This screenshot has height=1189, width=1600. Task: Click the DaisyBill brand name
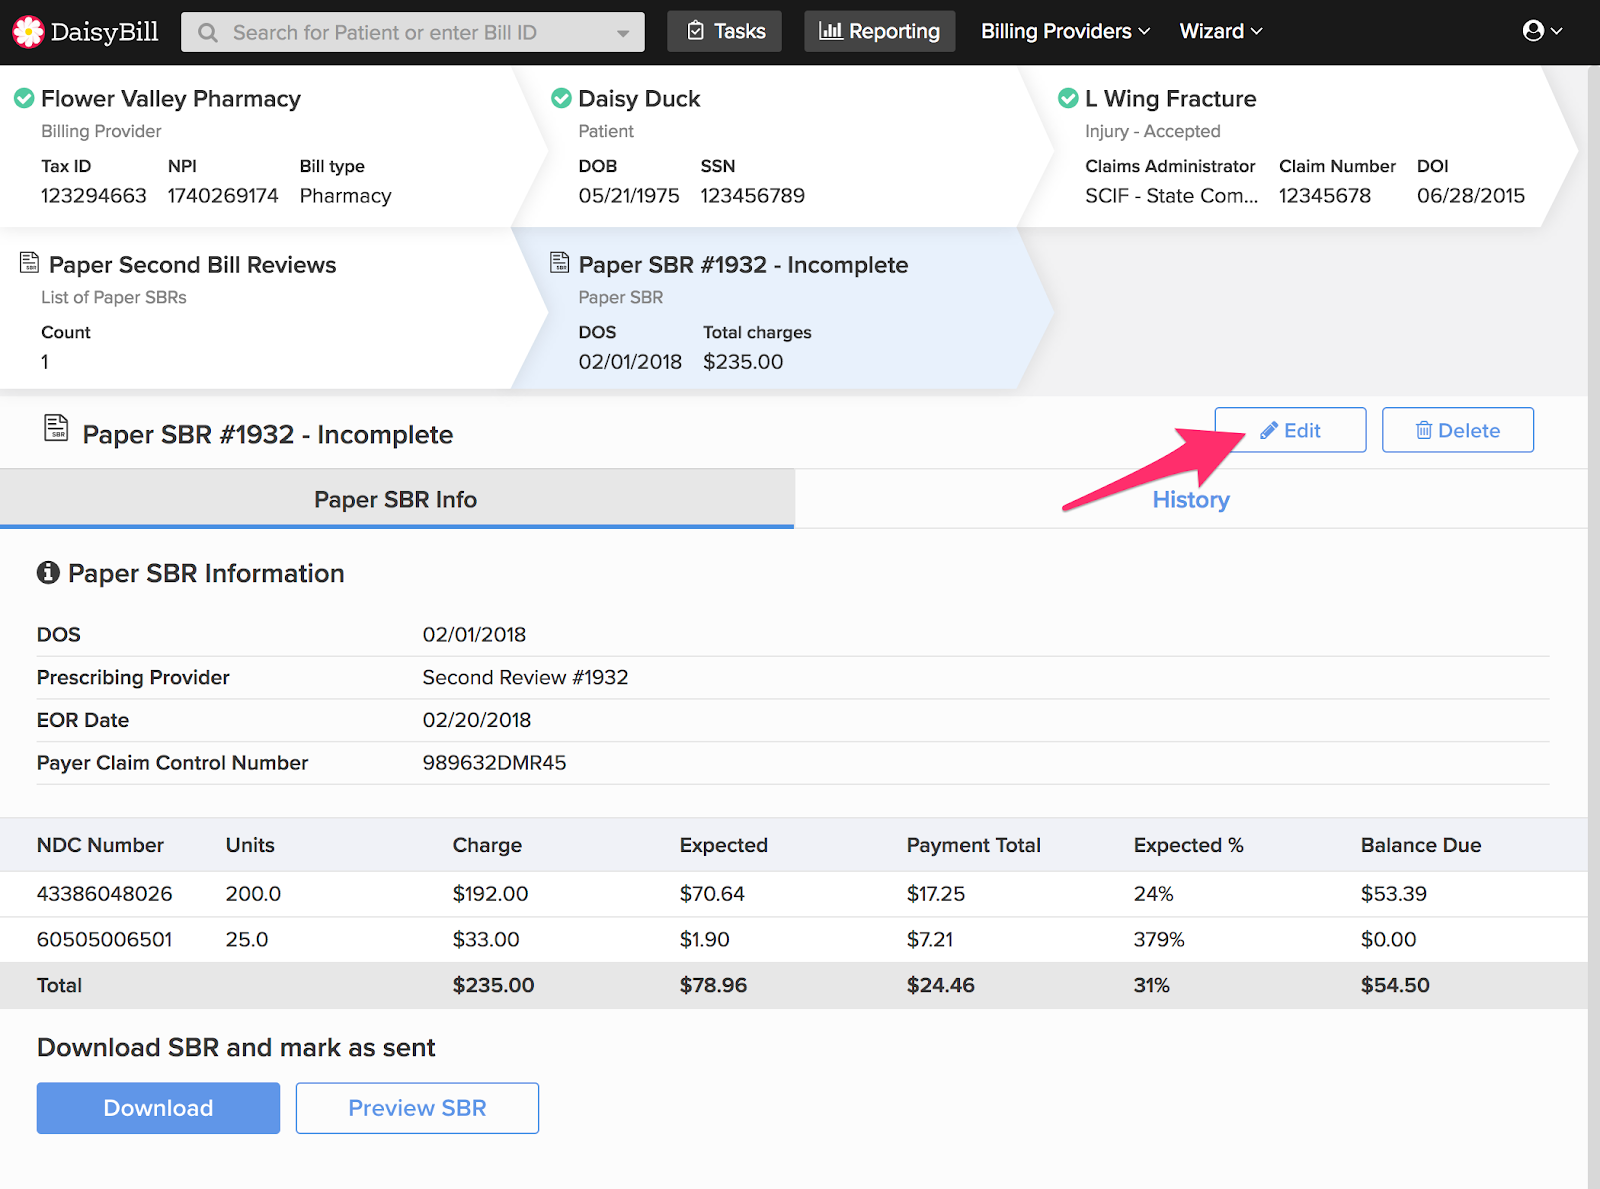click(105, 32)
